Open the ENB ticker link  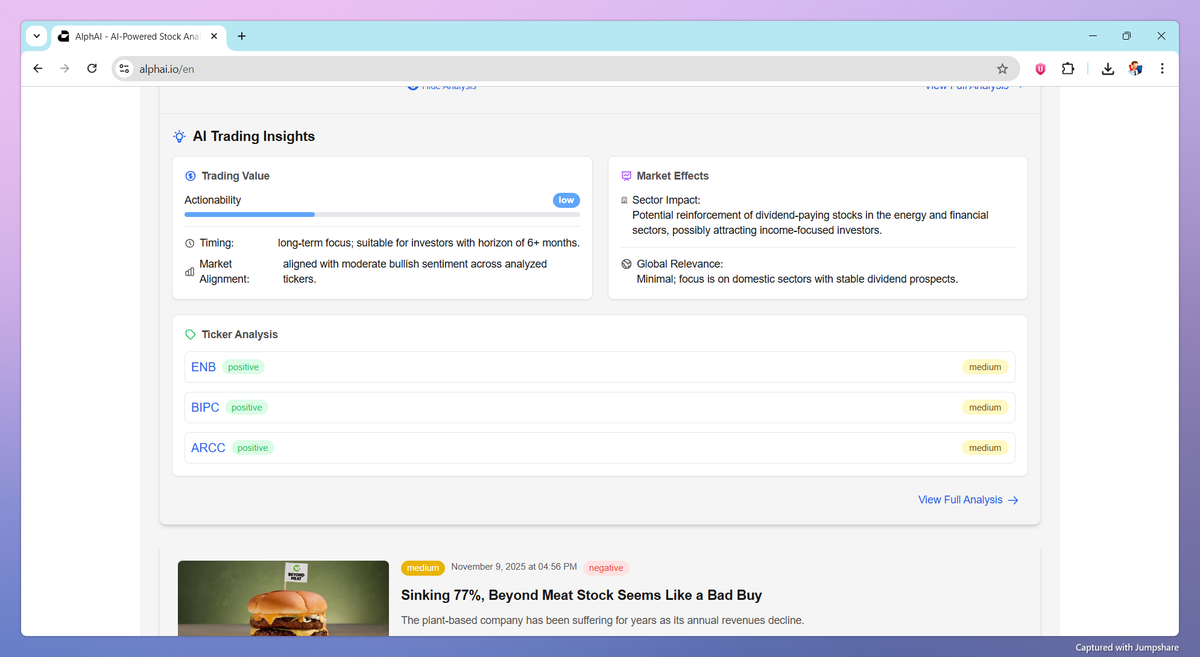coord(203,367)
